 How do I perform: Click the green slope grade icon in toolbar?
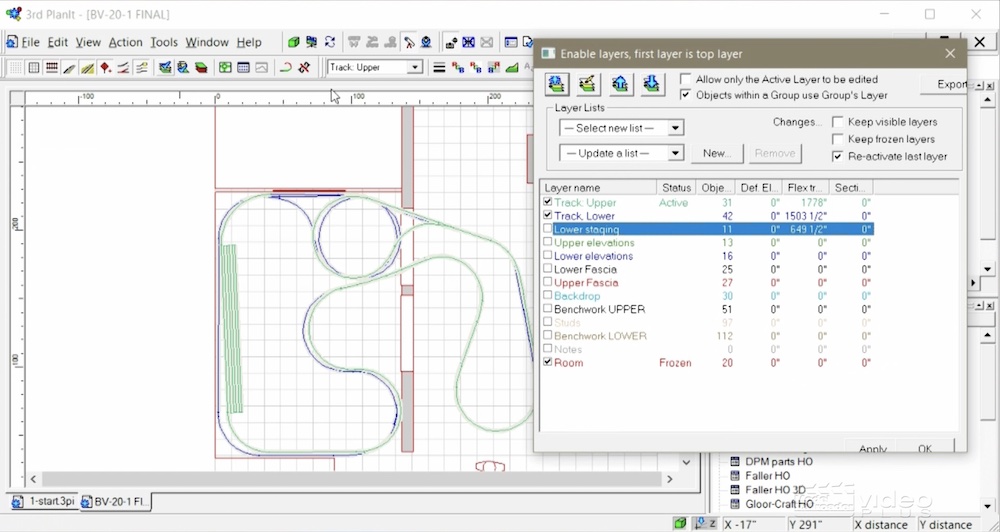click(511, 68)
